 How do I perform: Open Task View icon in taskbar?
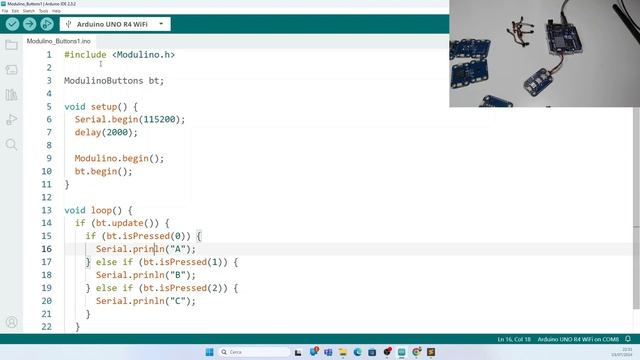point(298,352)
